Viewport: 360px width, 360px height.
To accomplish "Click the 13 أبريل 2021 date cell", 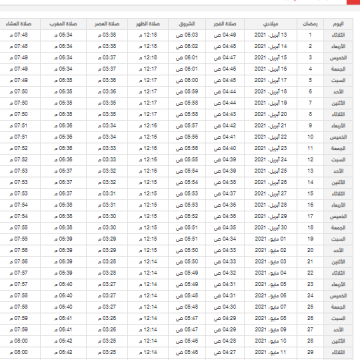I will [x=271, y=35].
